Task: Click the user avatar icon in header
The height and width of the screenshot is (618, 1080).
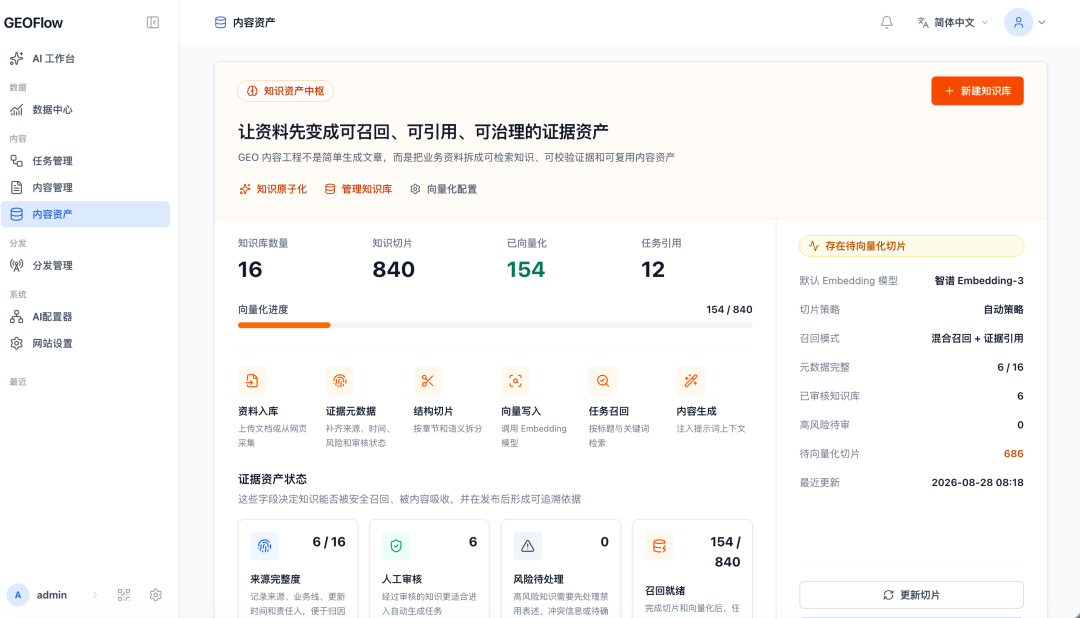Action: click(x=1018, y=23)
